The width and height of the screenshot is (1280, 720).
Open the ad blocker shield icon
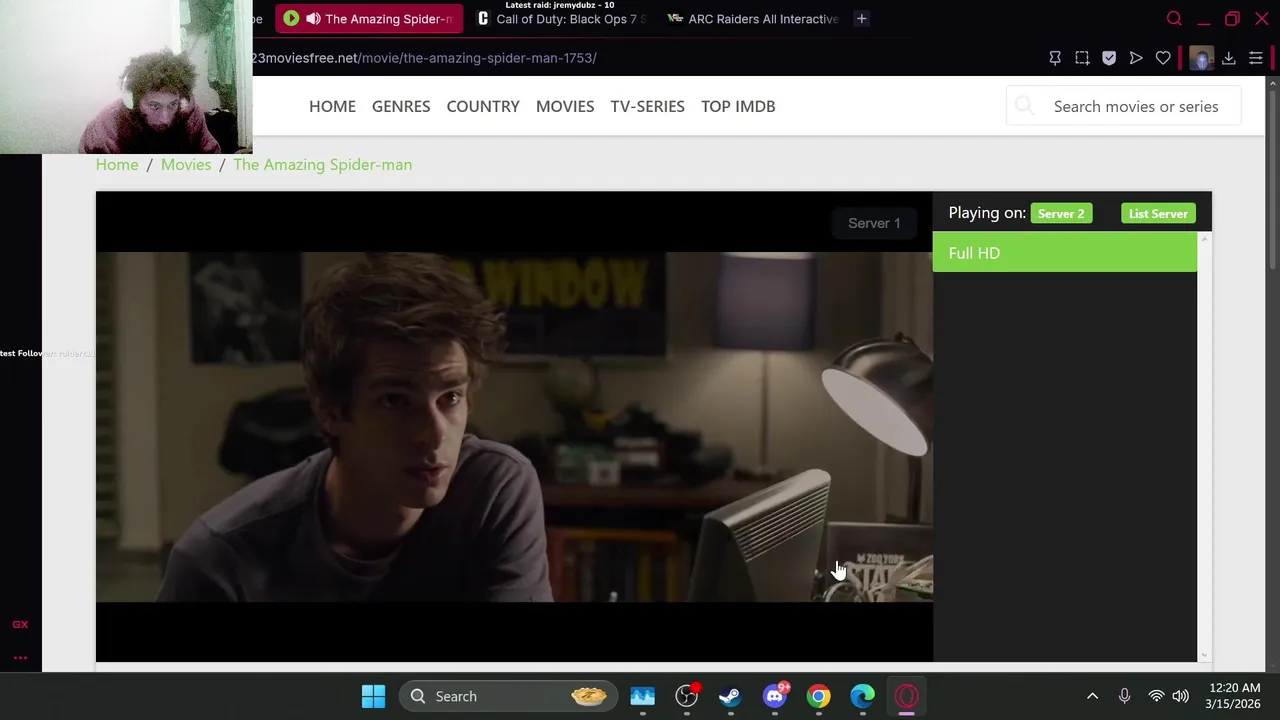pos(1109,58)
